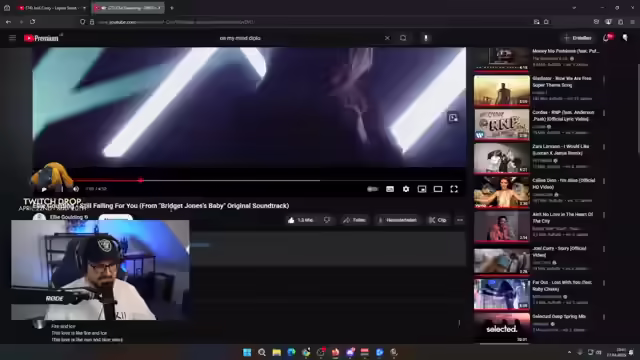Click the YouTube Premium logo

point(41,38)
